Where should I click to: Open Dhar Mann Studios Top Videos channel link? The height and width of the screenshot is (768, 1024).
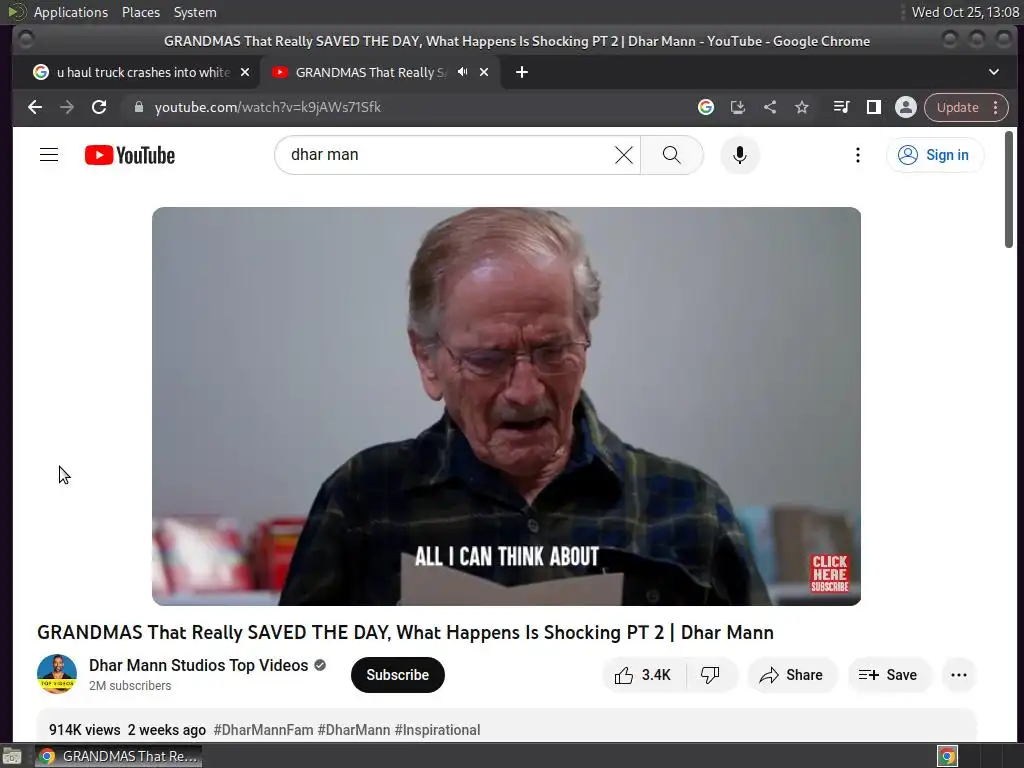tap(199, 665)
